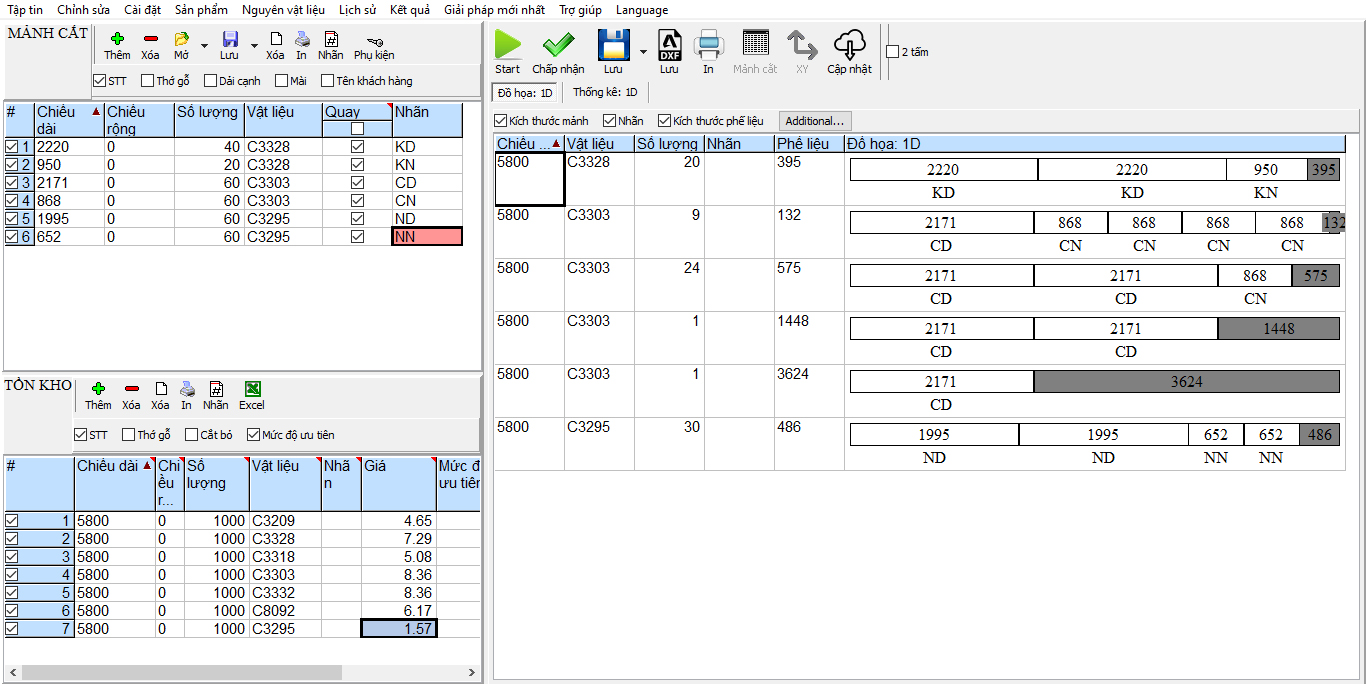
Task: Click the Additional... button
Action: point(815,121)
